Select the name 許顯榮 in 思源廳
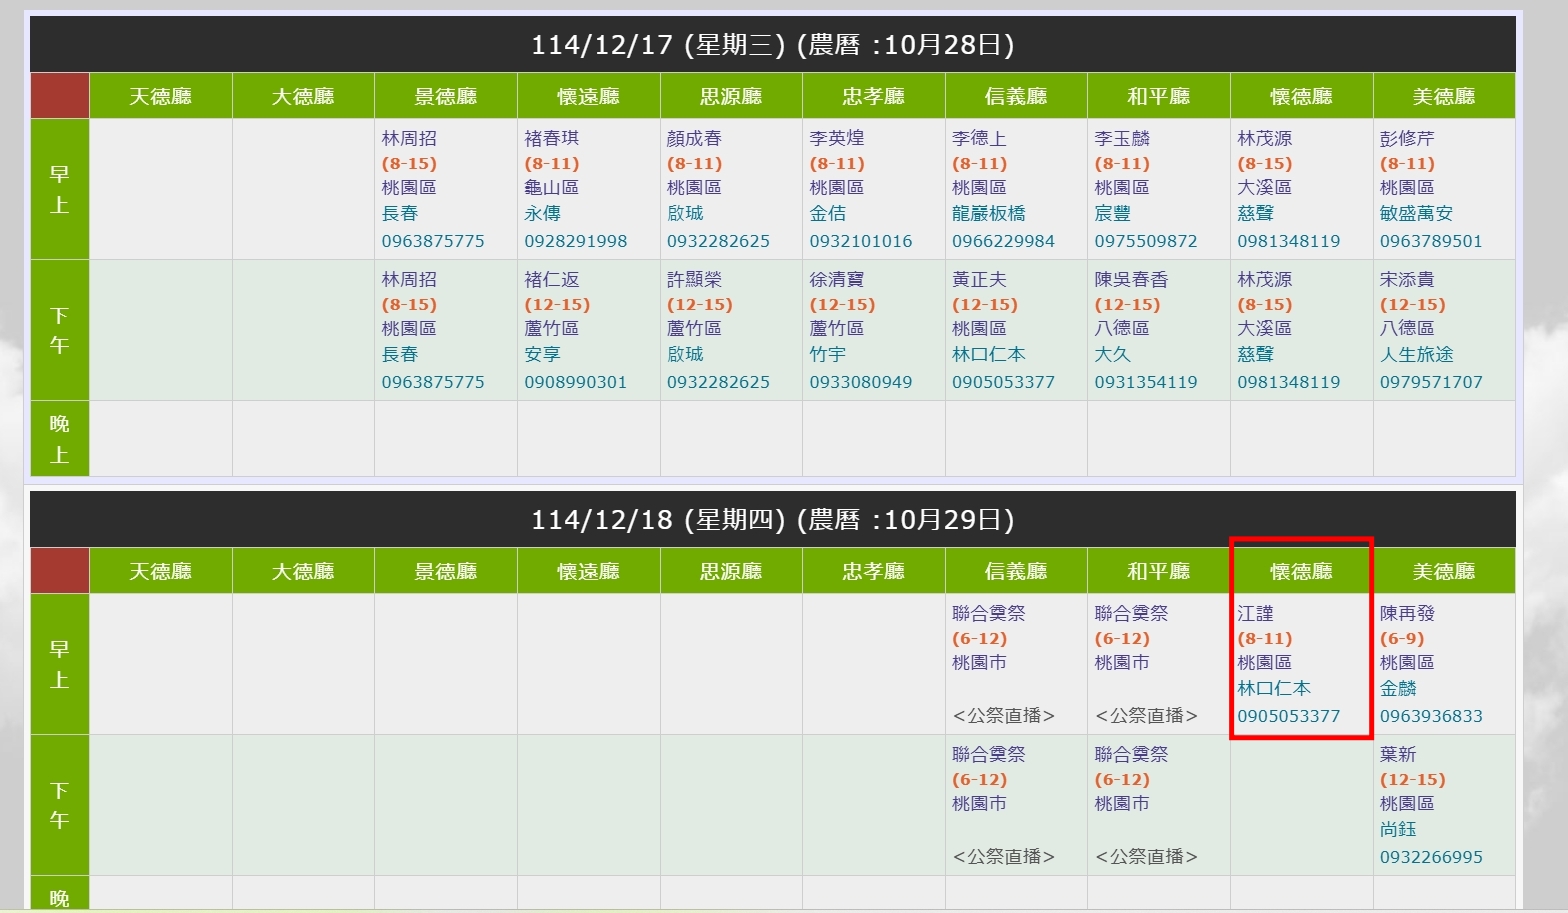Viewport: 1568px width, 913px height. [694, 279]
